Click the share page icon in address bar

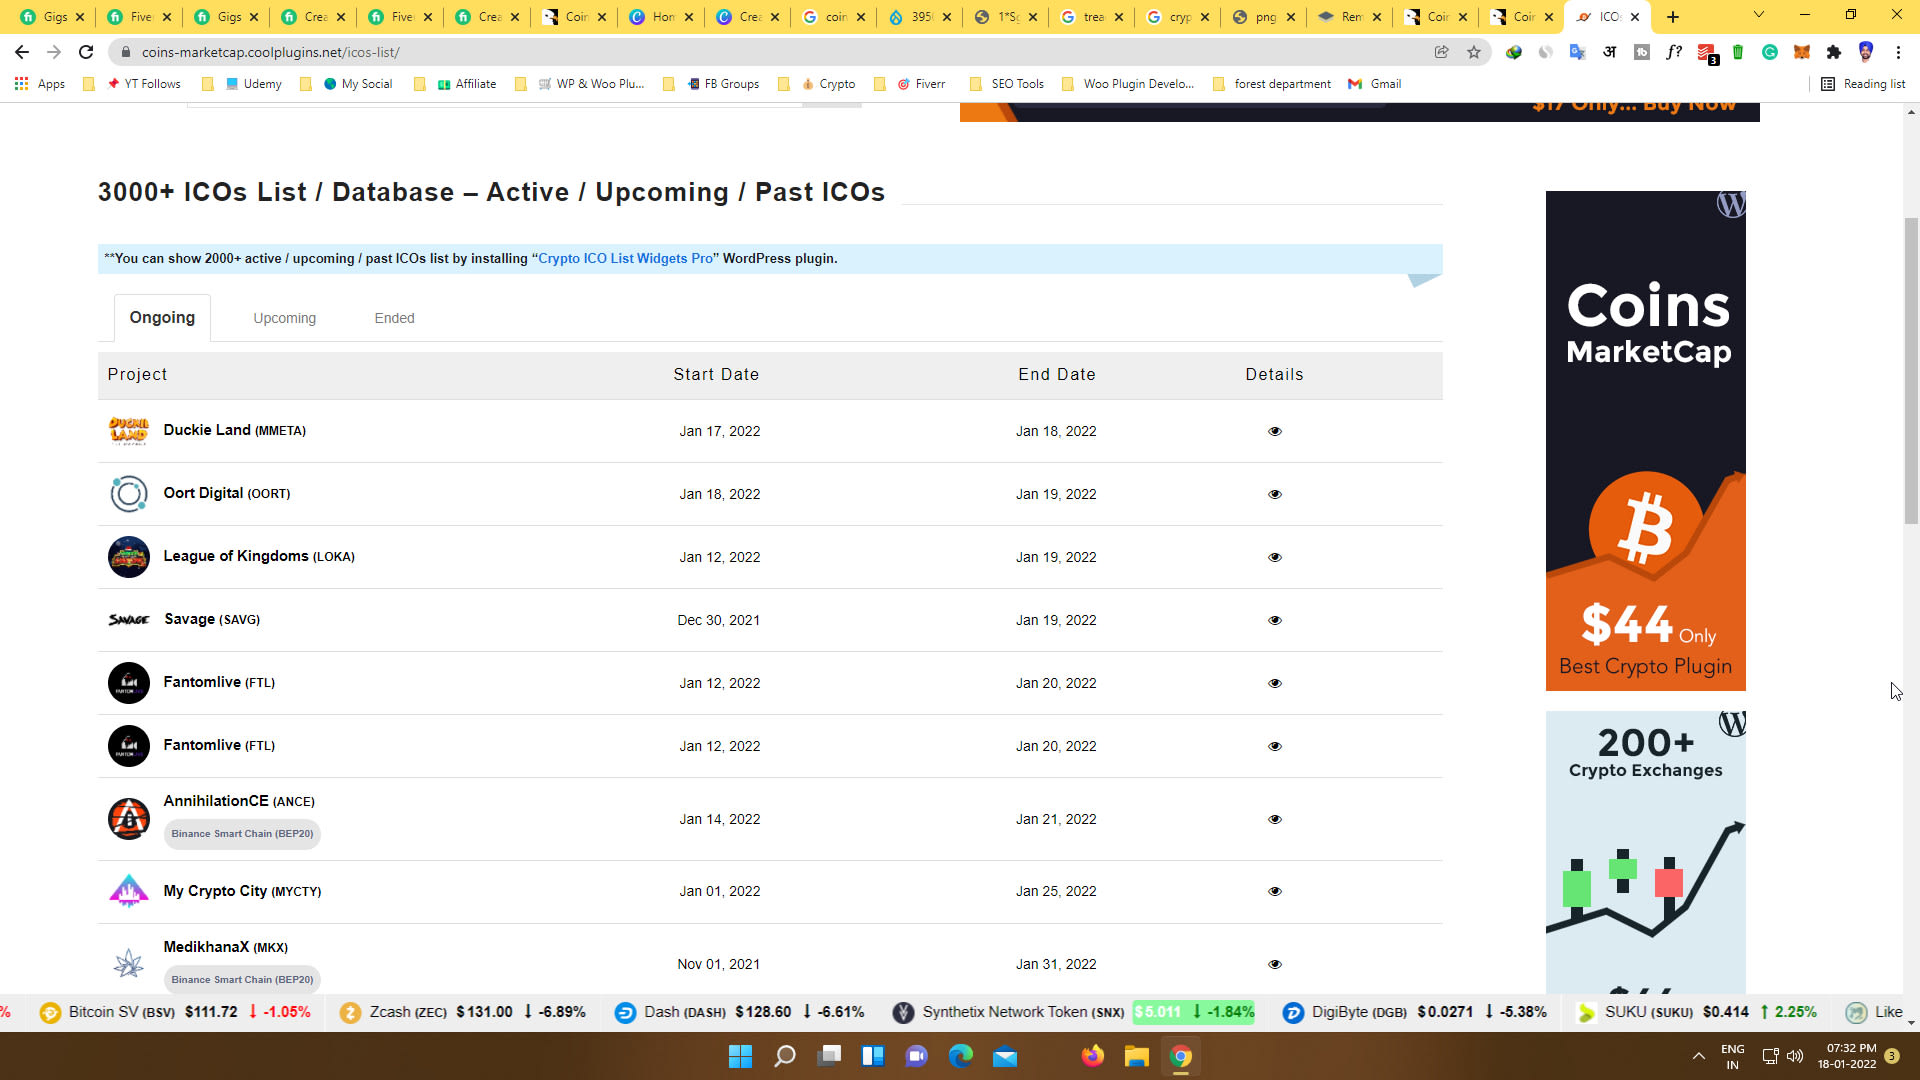tap(1441, 52)
